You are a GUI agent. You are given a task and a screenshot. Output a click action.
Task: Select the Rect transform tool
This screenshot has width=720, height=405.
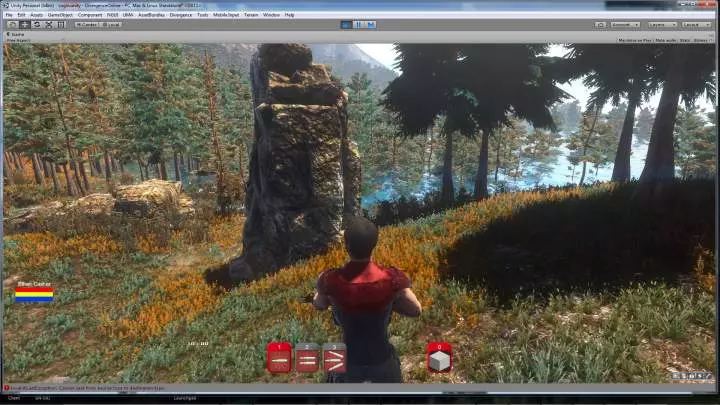point(61,24)
